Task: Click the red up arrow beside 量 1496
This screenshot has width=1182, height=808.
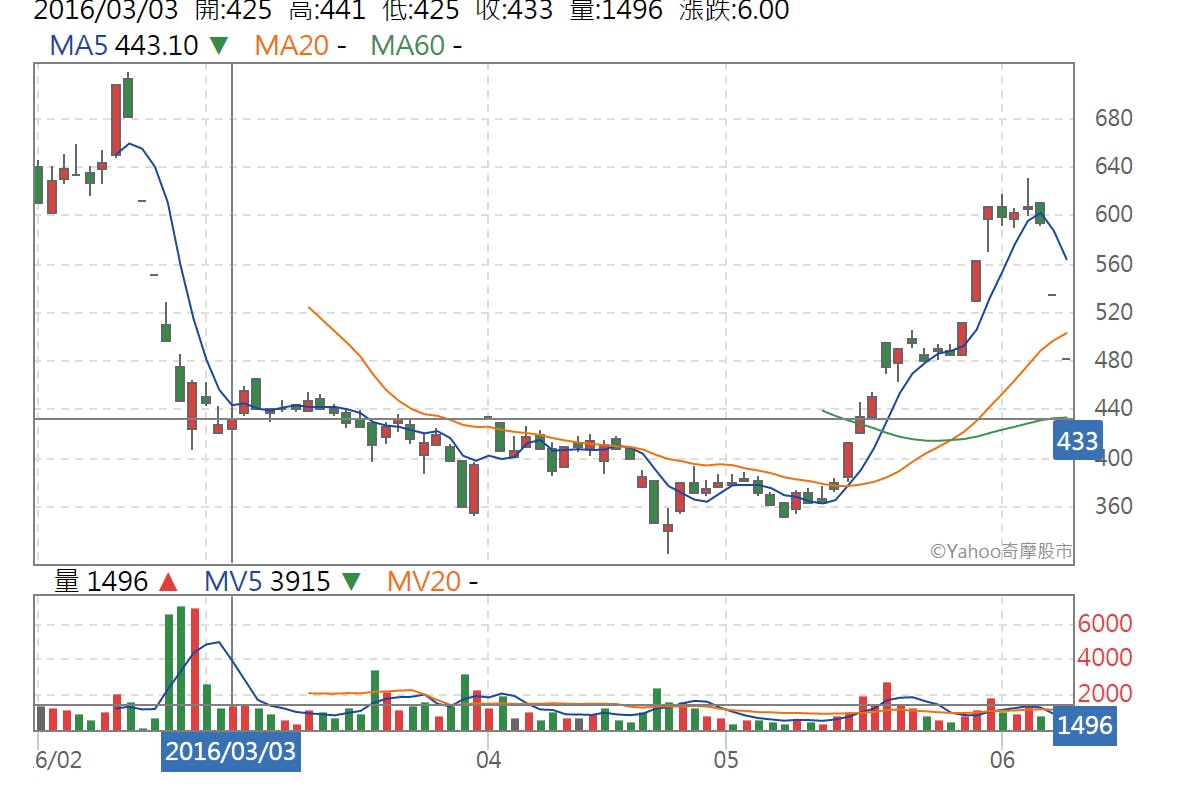Action: point(168,582)
